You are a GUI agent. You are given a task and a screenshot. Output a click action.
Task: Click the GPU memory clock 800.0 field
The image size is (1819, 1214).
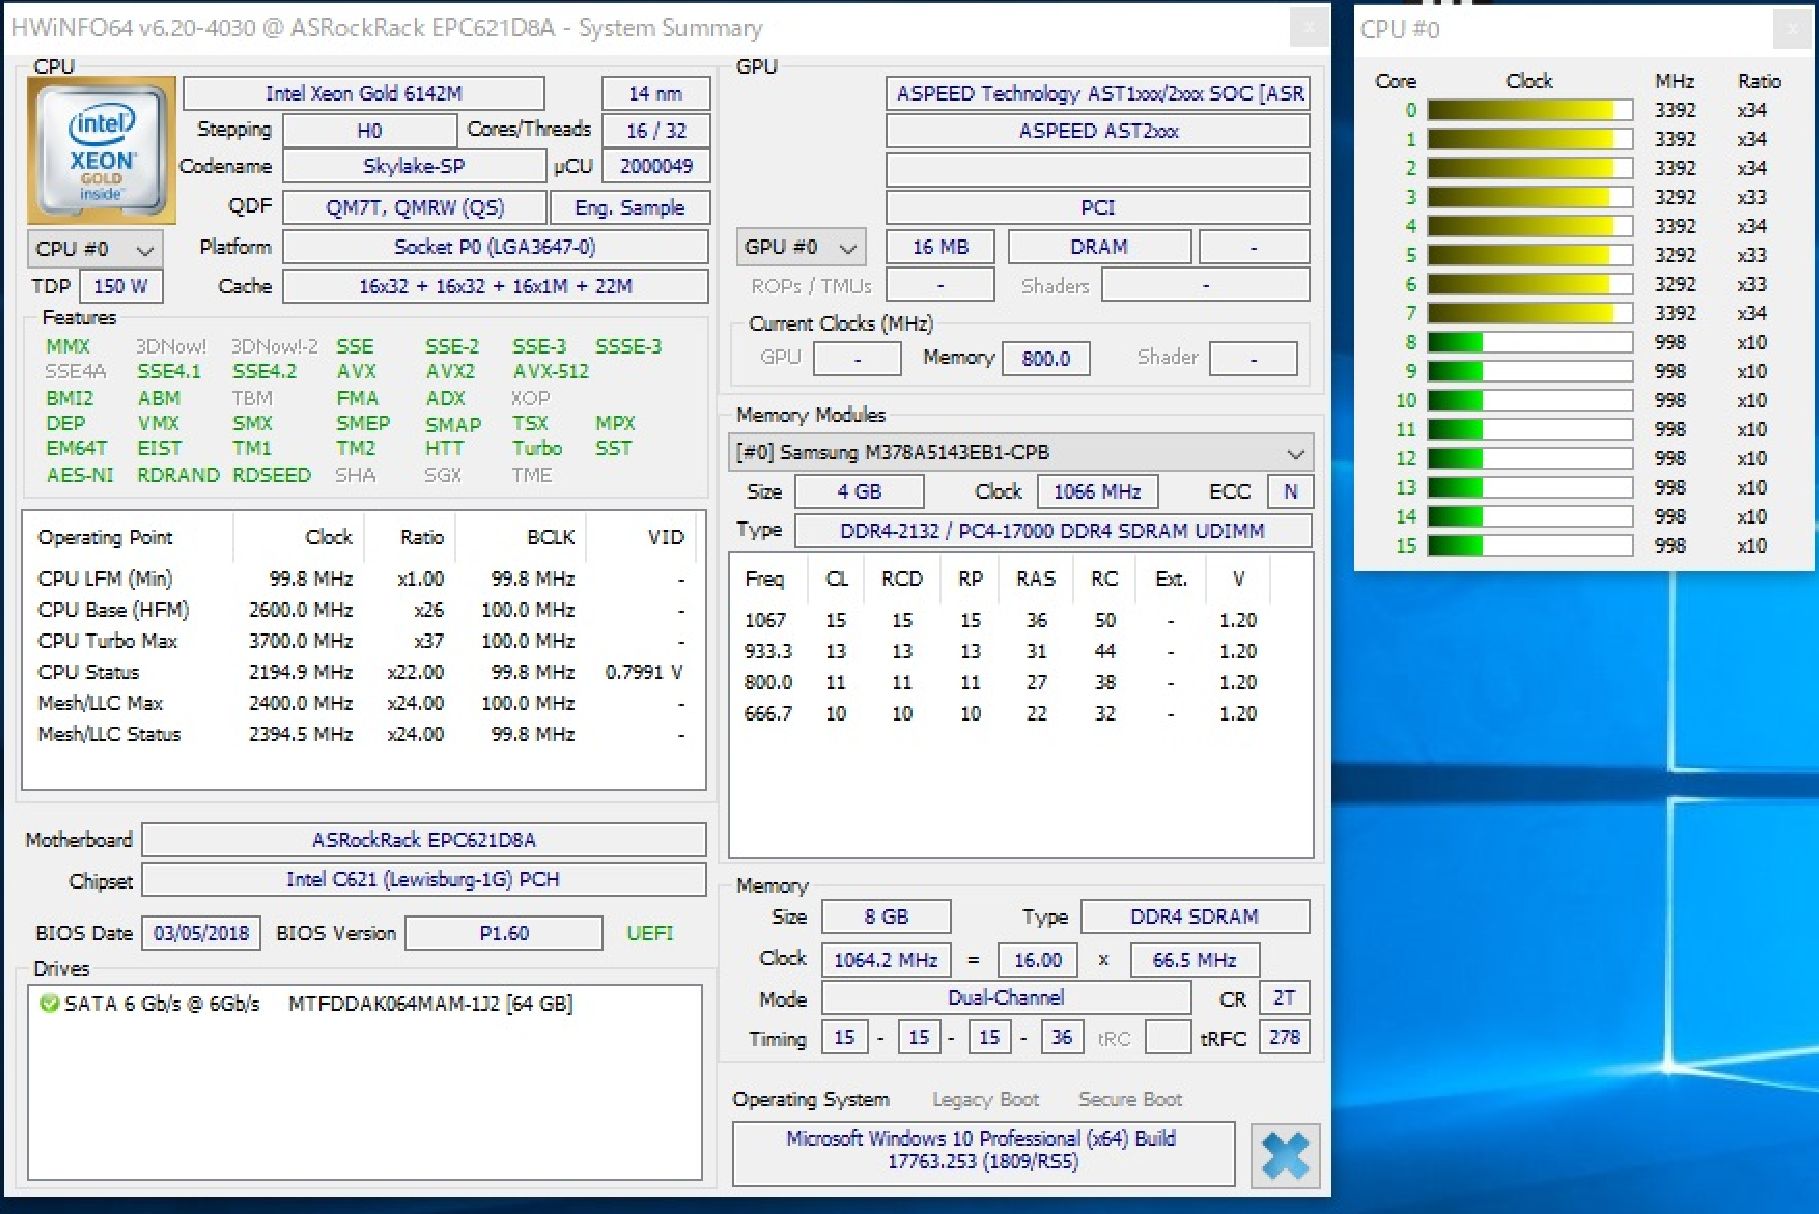pyautogui.click(x=1046, y=358)
